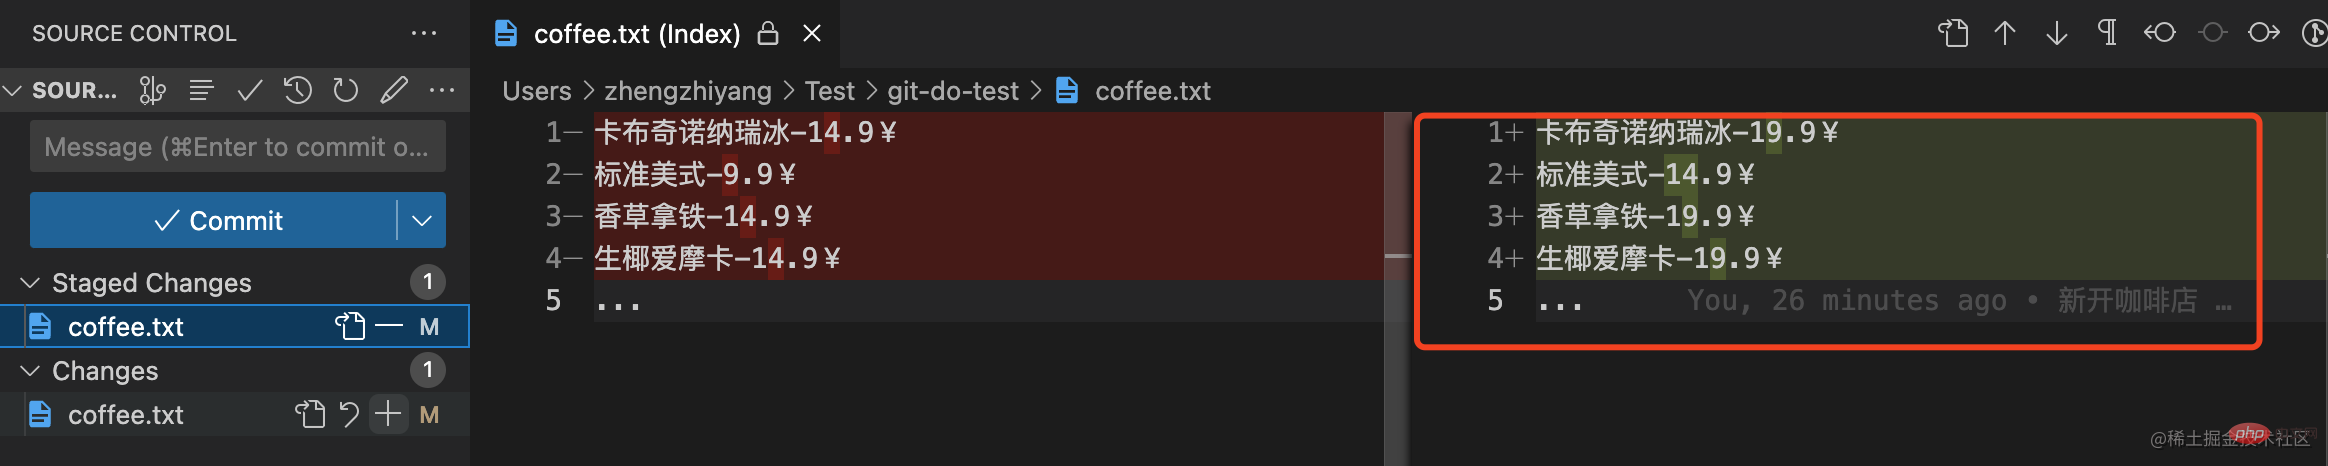Click git-do-test in the breadcrumb

point(953,91)
